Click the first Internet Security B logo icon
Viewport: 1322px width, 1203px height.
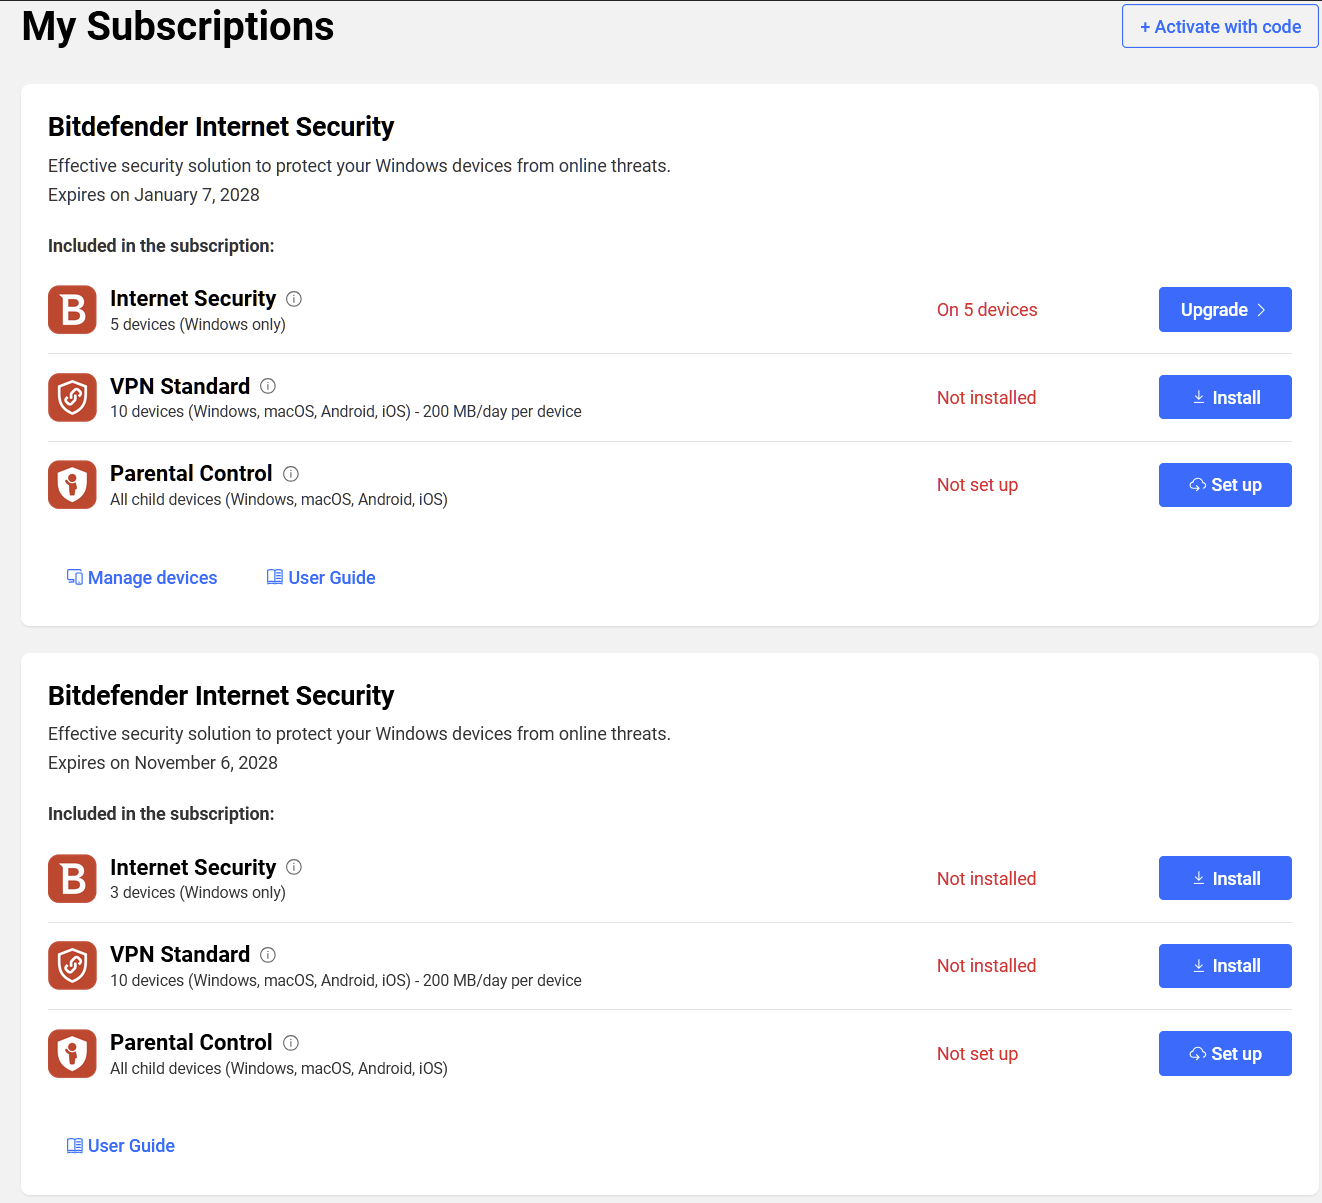[72, 310]
